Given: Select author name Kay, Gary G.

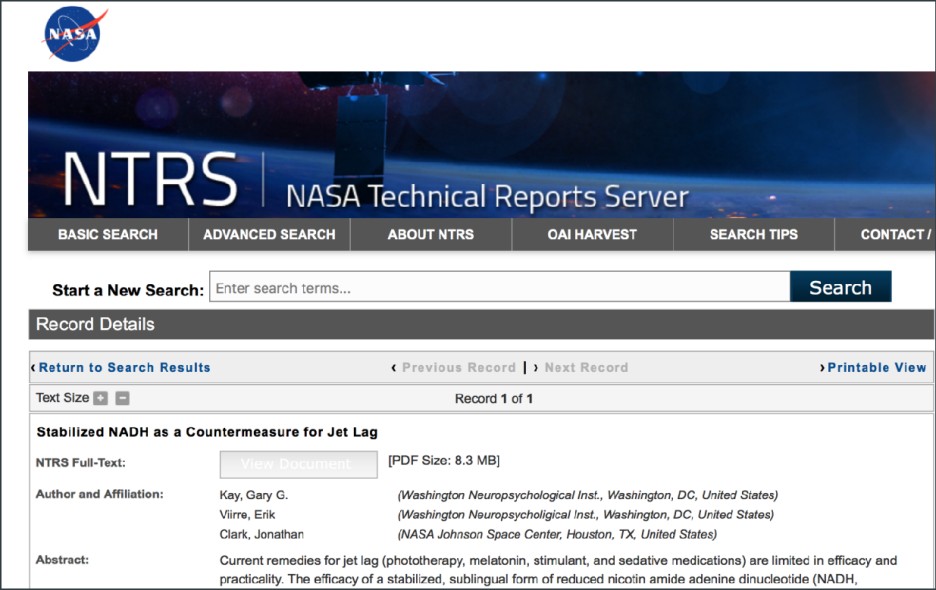Looking at the screenshot, I should [x=254, y=495].
